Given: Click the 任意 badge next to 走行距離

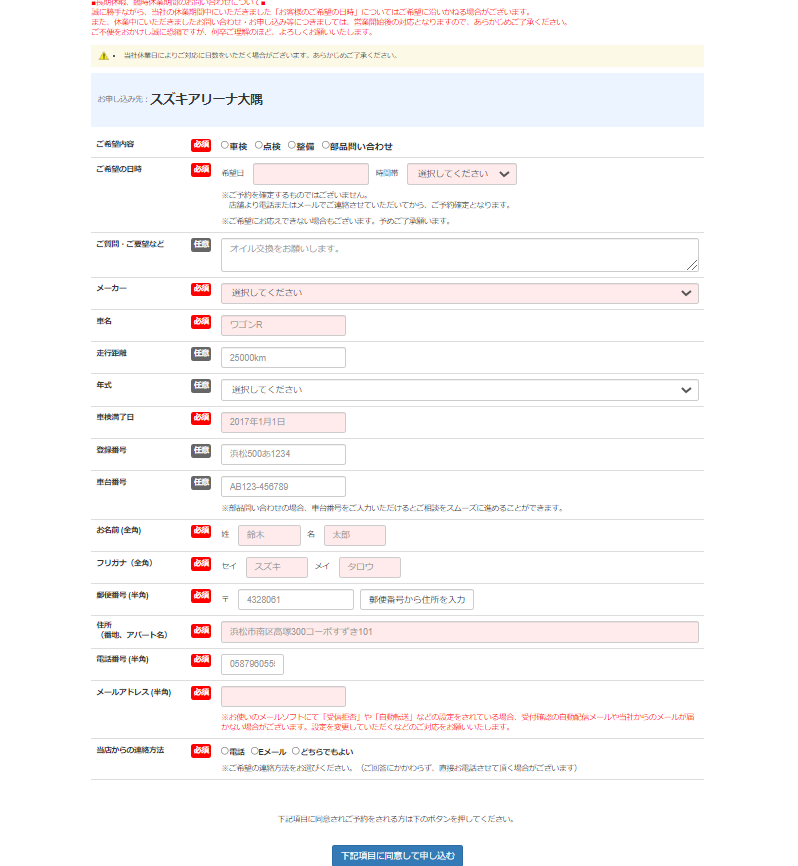Looking at the screenshot, I should coord(201,353).
